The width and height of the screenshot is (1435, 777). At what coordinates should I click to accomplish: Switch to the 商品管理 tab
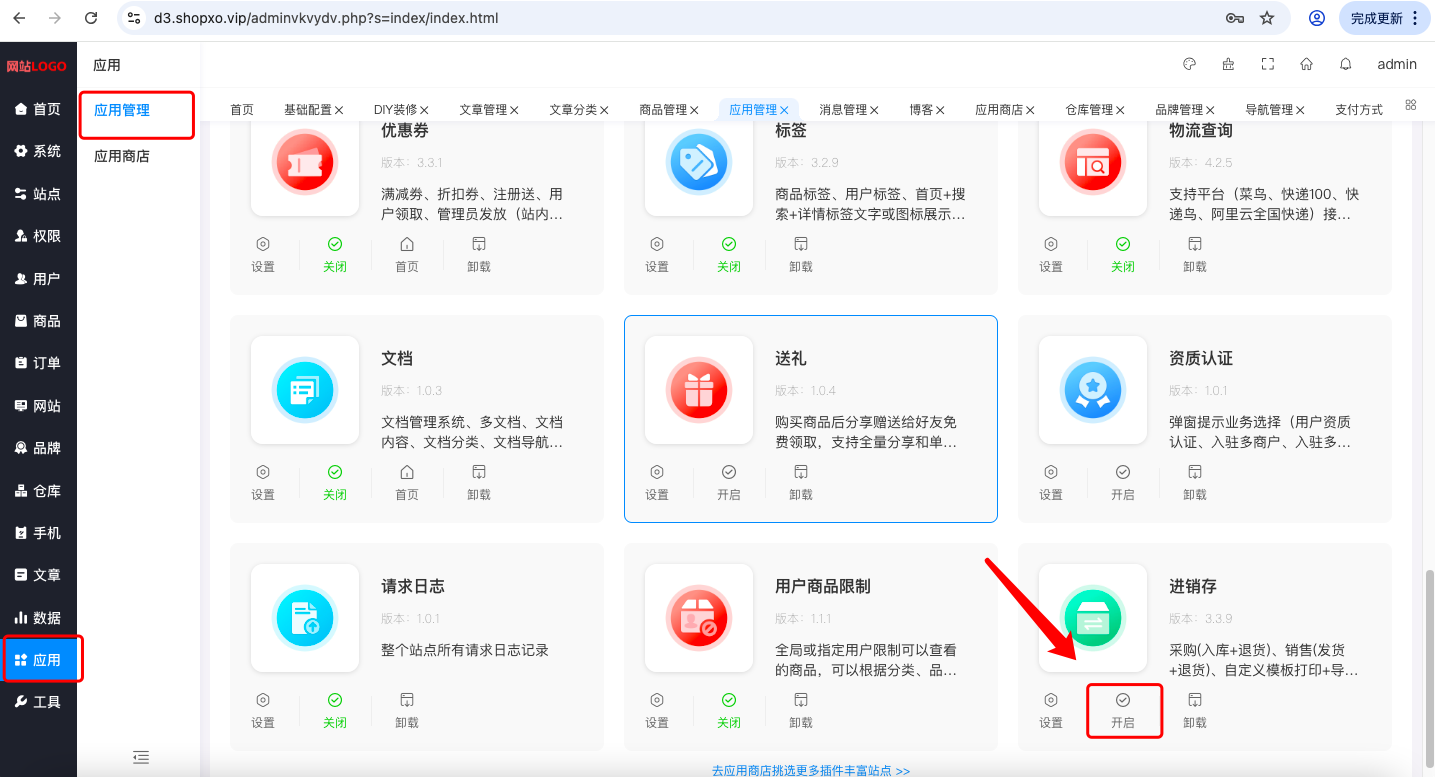[664, 110]
